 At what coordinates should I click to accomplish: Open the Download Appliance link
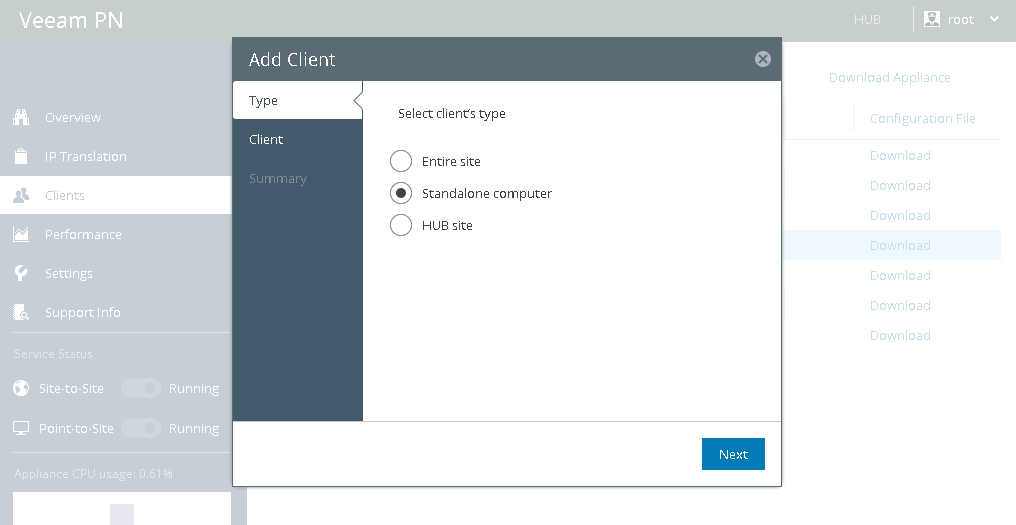click(x=889, y=77)
